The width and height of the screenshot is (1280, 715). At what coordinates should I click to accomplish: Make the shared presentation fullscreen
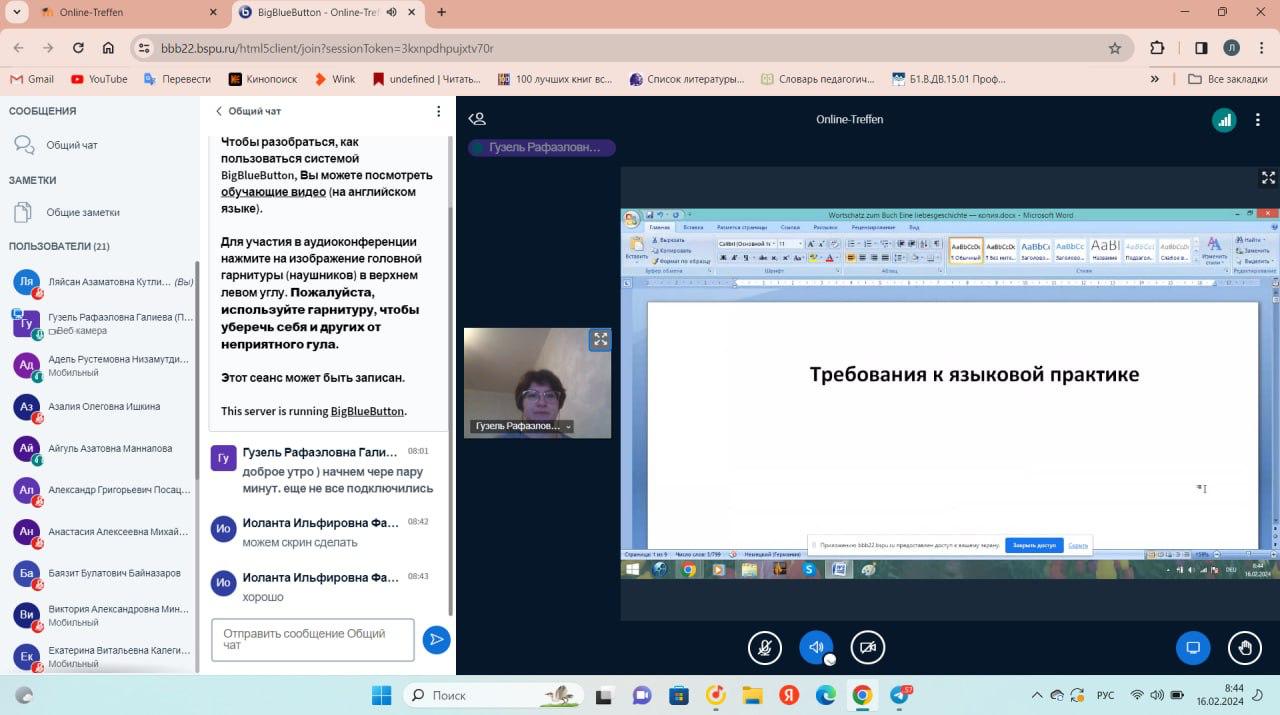(x=1268, y=178)
